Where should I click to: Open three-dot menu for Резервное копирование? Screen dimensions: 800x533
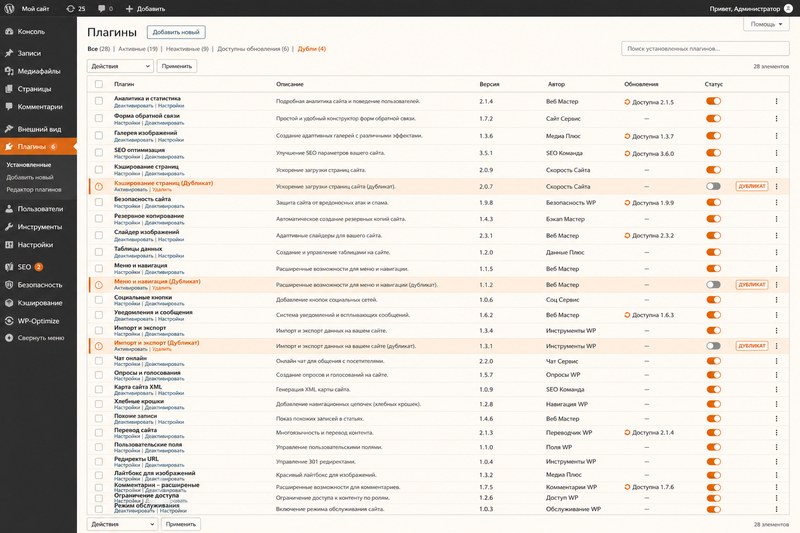tap(776, 219)
